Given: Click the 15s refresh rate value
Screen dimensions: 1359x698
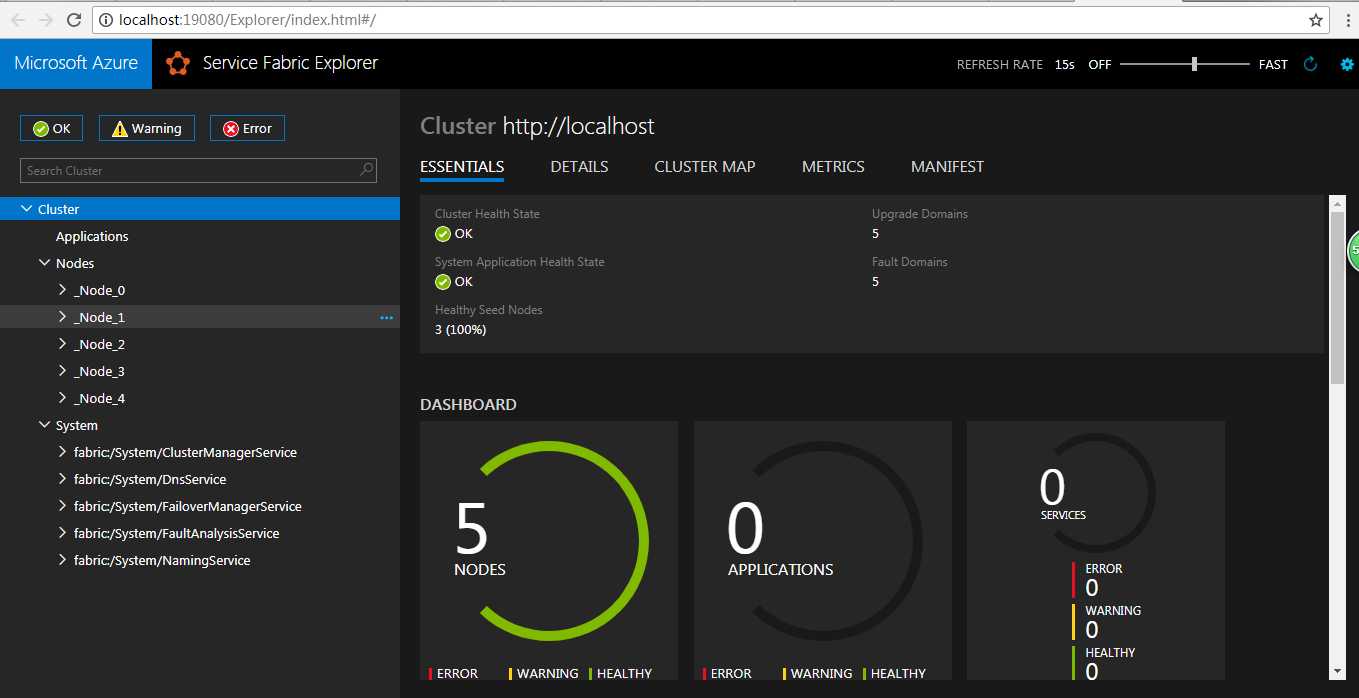Looking at the screenshot, I should [1065, 65].
